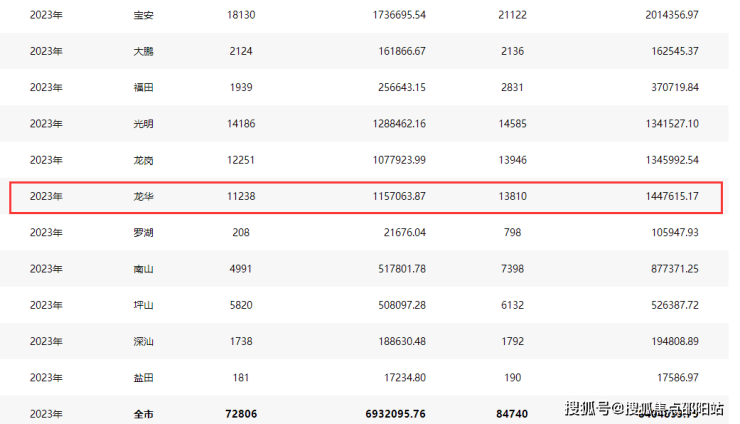Image resolution: width=740 pixels, height=424 pixels.
Task: Click the 盐田 district cell
Action: coord(143,378)
